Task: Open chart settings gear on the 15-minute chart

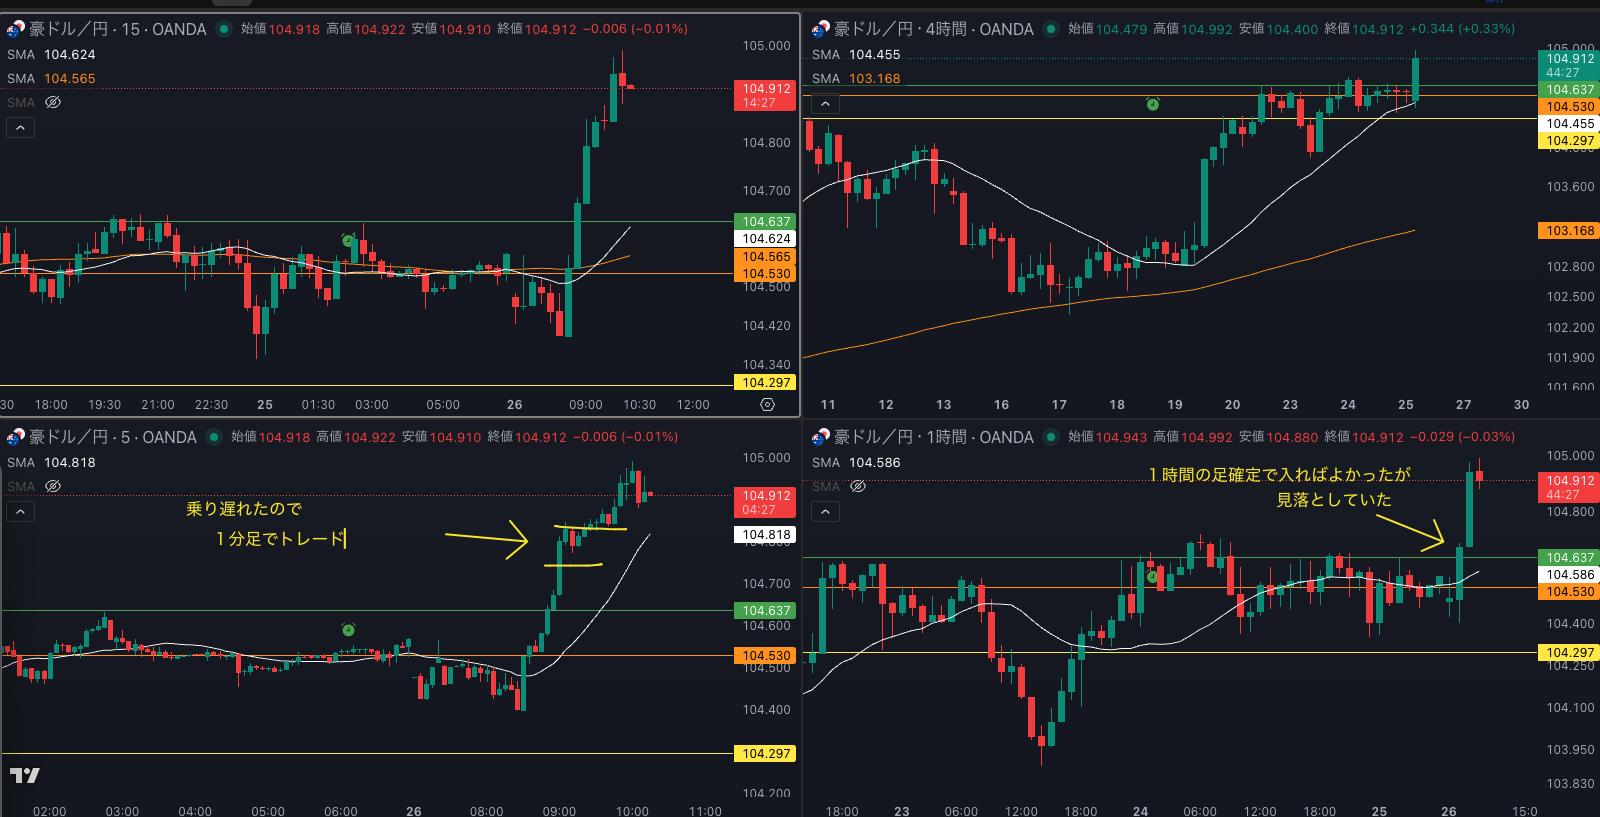Action: click(767, 405)
